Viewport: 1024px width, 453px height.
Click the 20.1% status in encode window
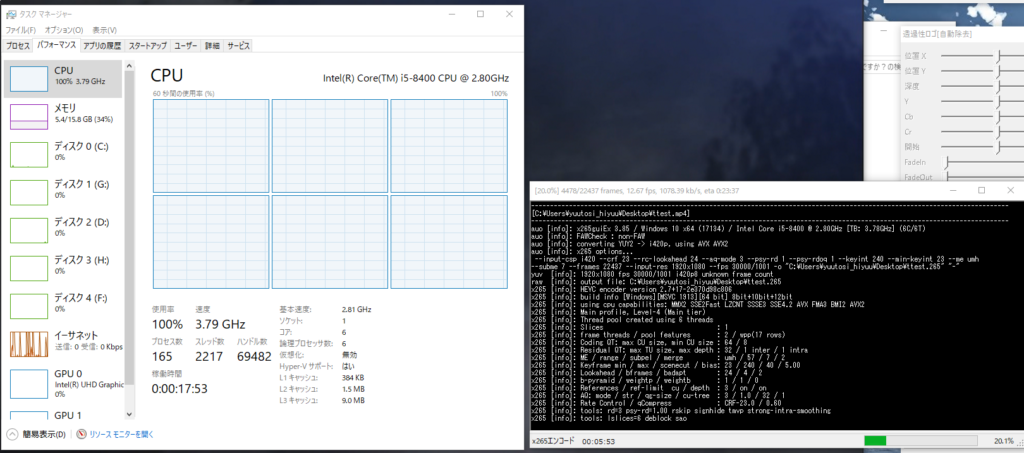(1004, 441)
